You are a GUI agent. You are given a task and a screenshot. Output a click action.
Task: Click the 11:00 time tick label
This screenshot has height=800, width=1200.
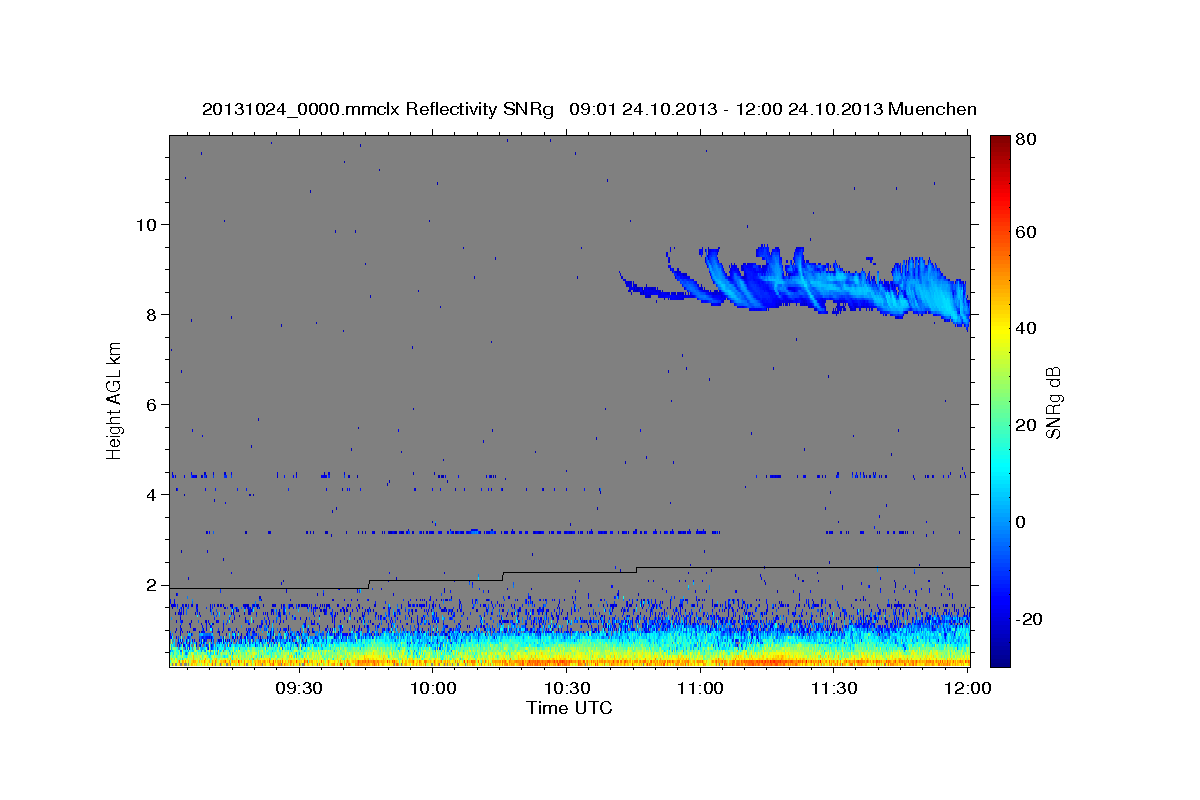[700, 689]
